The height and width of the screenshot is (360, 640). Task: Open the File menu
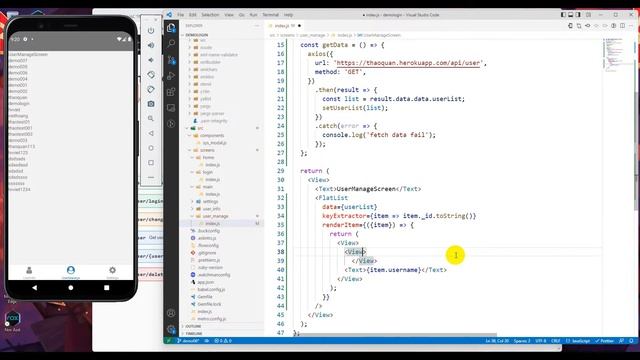point(180,15)
